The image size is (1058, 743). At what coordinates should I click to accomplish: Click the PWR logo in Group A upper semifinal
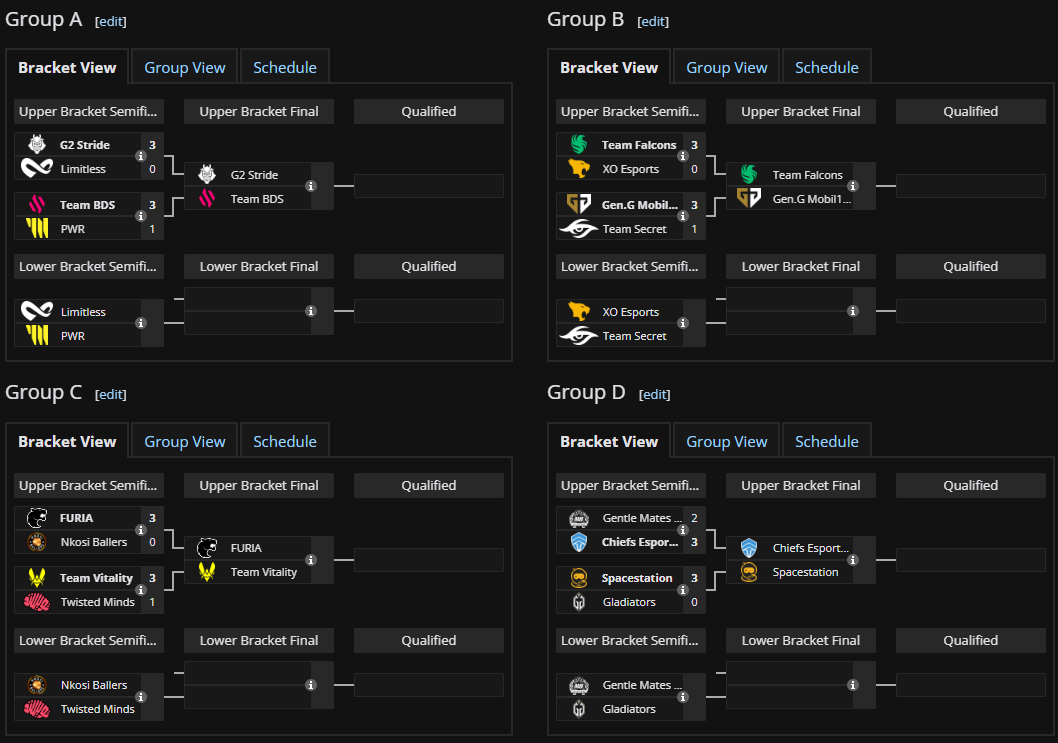37,228
